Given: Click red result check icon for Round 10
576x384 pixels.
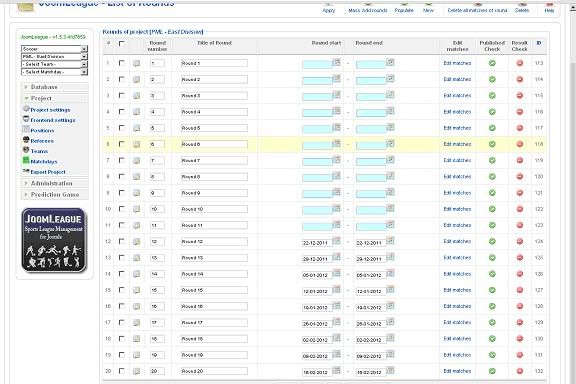Looking at the screenshot, I should click(520, 209).
